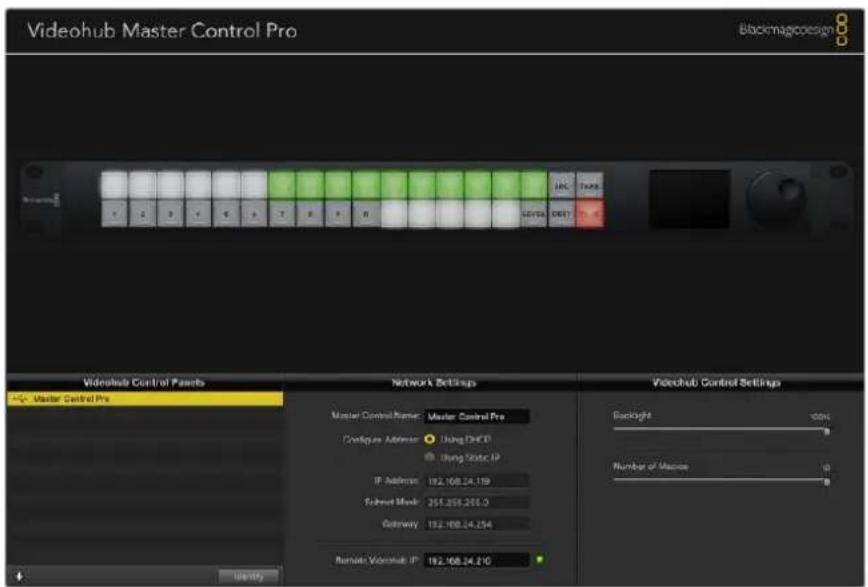Click the Gateway field
868x587 pixels.
[x=477, y=524]
